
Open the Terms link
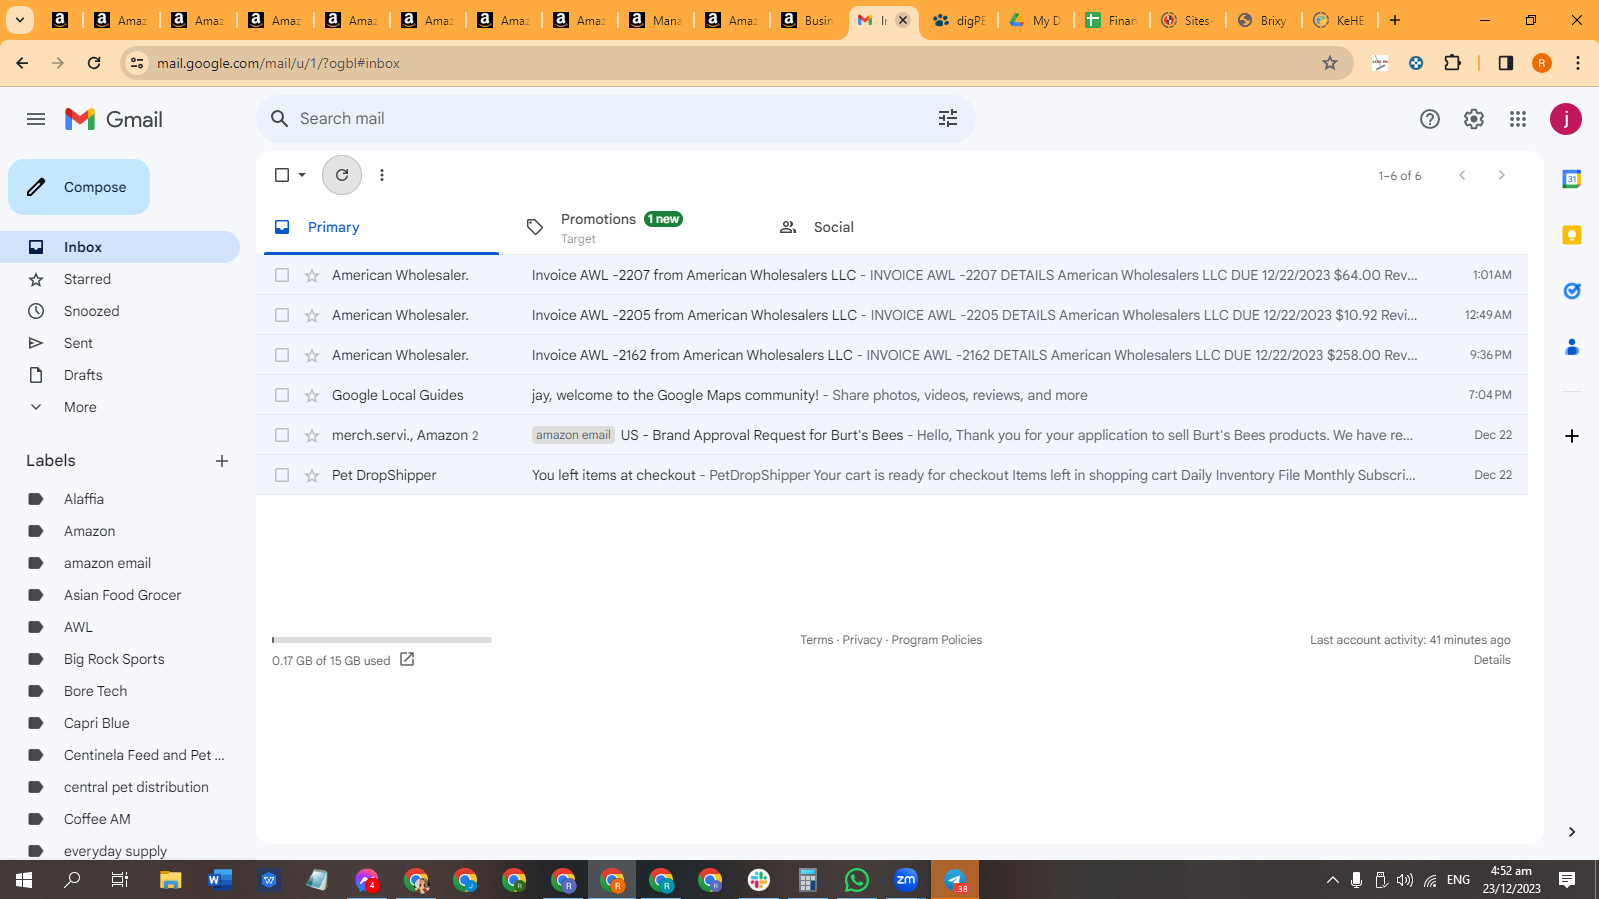816,640
